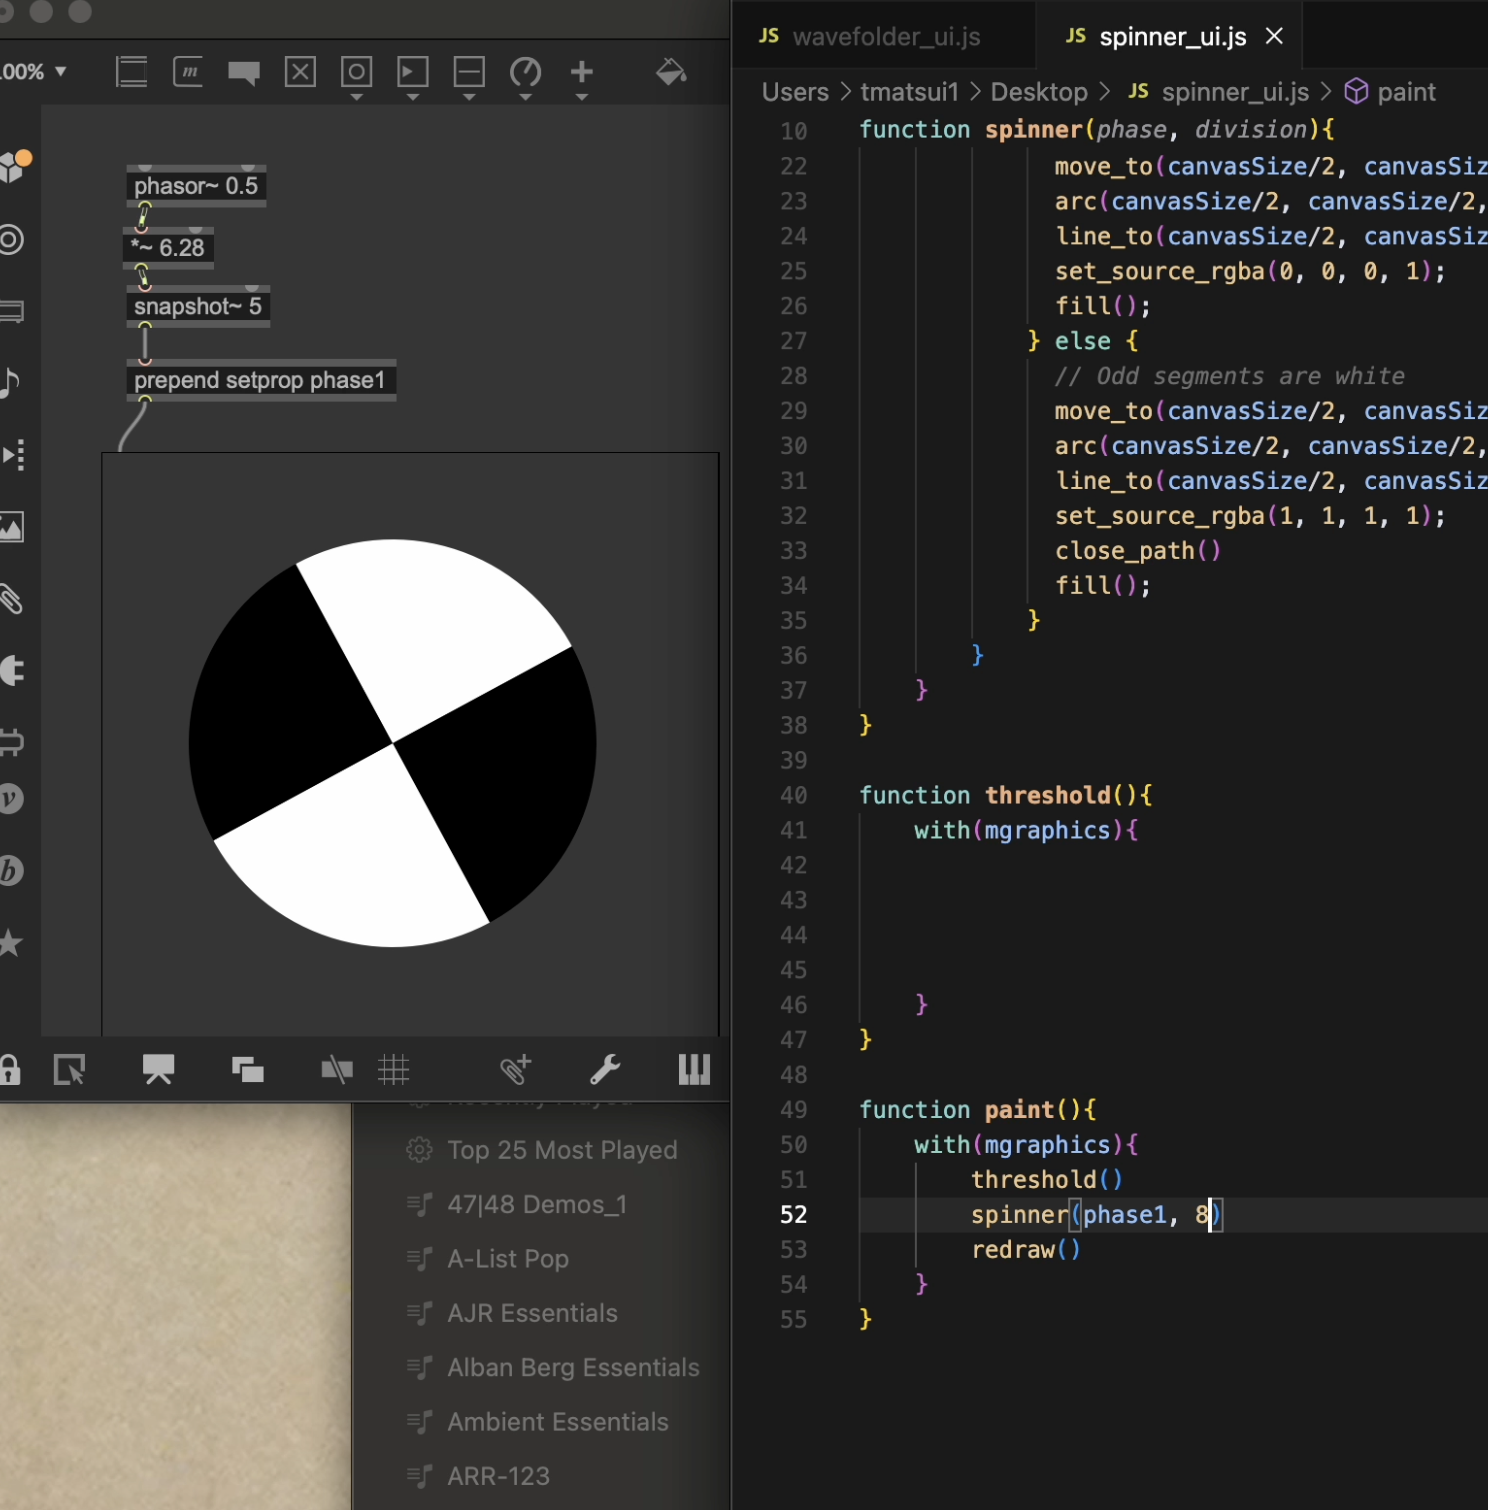The width and height of the screenshot is (1488, 1510).
Task: Click the phasor~ 0.5 object box
Action: click(x=196, y=186)
